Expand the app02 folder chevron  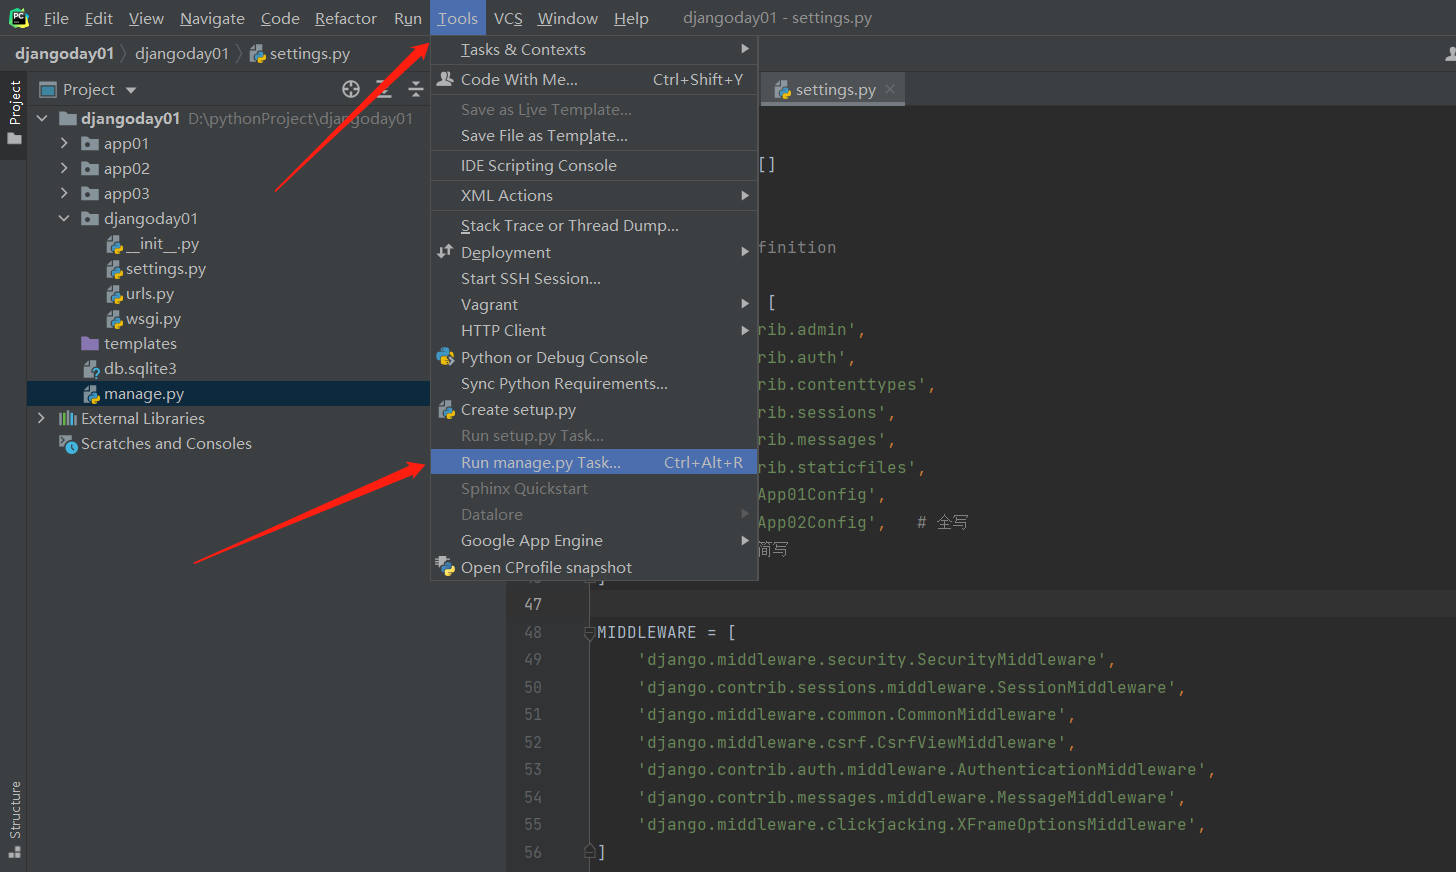pos(64,169)
